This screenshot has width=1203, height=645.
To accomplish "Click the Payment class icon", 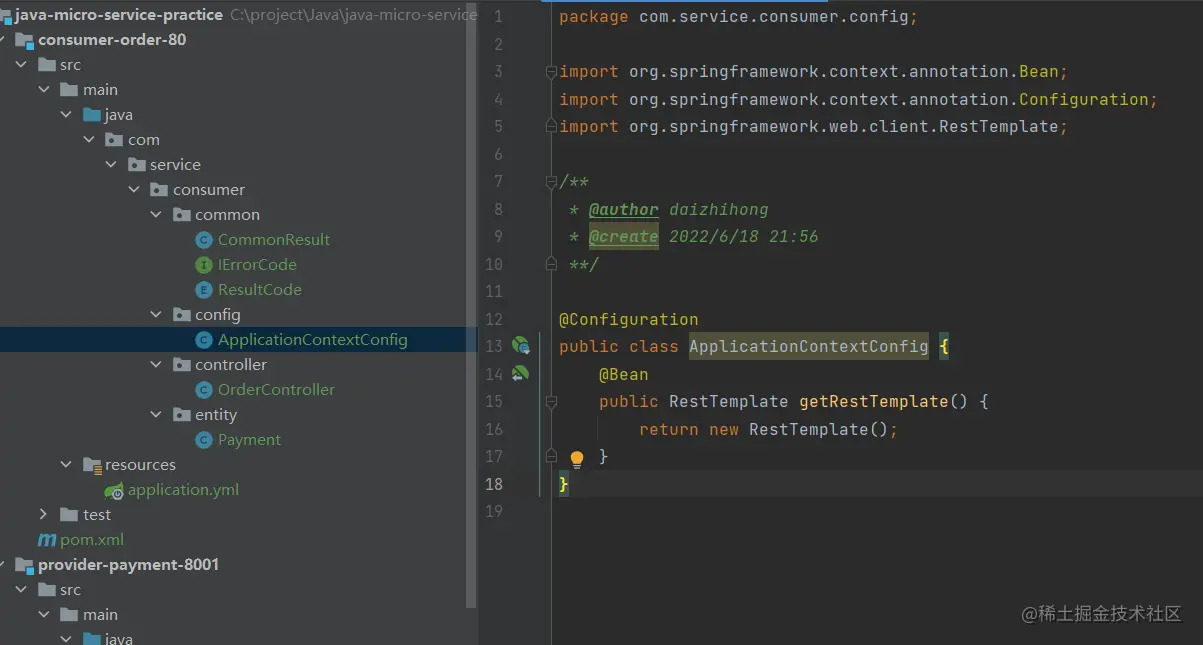I will pos(204,440).
